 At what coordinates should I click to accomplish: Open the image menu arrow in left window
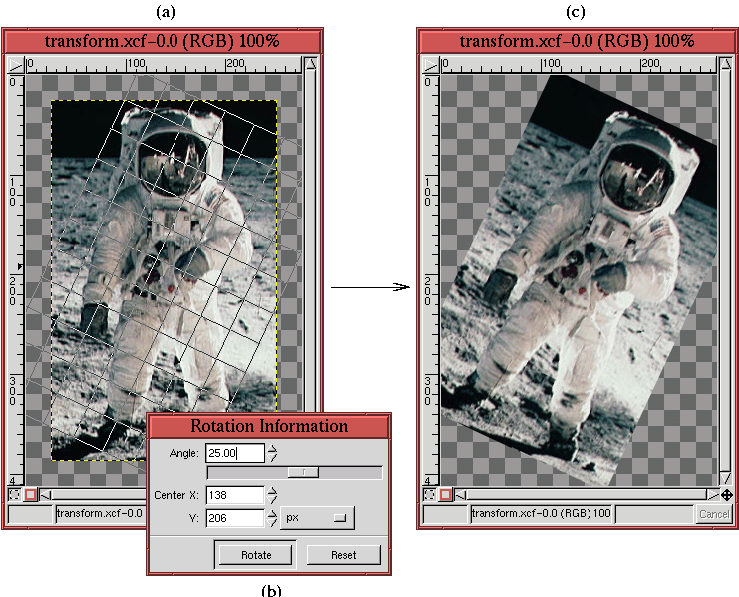16,64
